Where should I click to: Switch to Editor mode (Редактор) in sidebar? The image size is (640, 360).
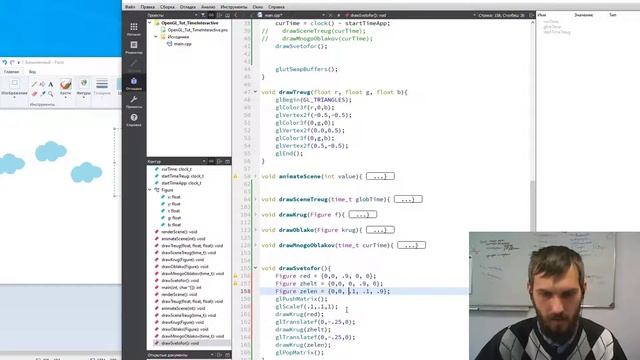coord(133,47)
